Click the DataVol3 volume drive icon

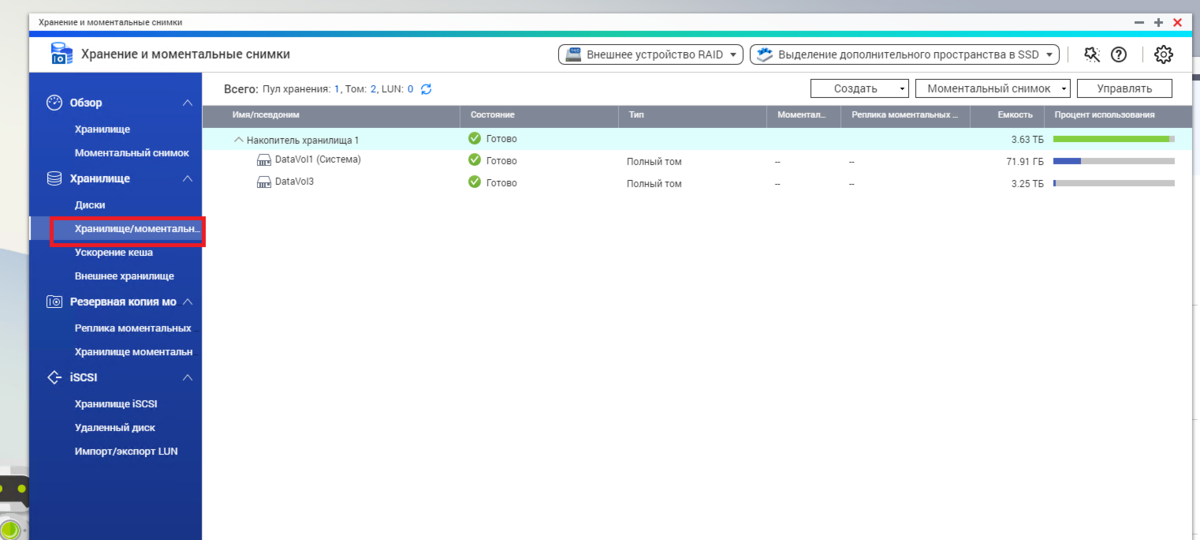pos(265,183)
